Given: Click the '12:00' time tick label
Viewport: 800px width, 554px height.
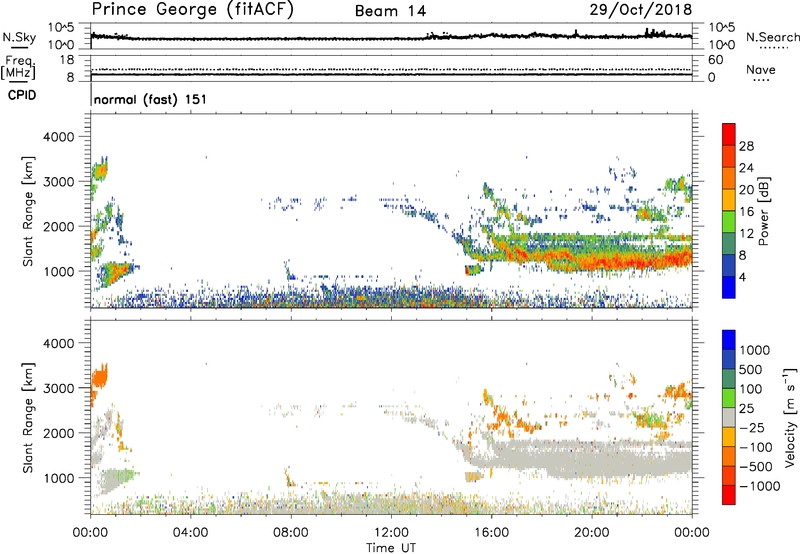Looking at the screenshot, I should click(391, 533).
